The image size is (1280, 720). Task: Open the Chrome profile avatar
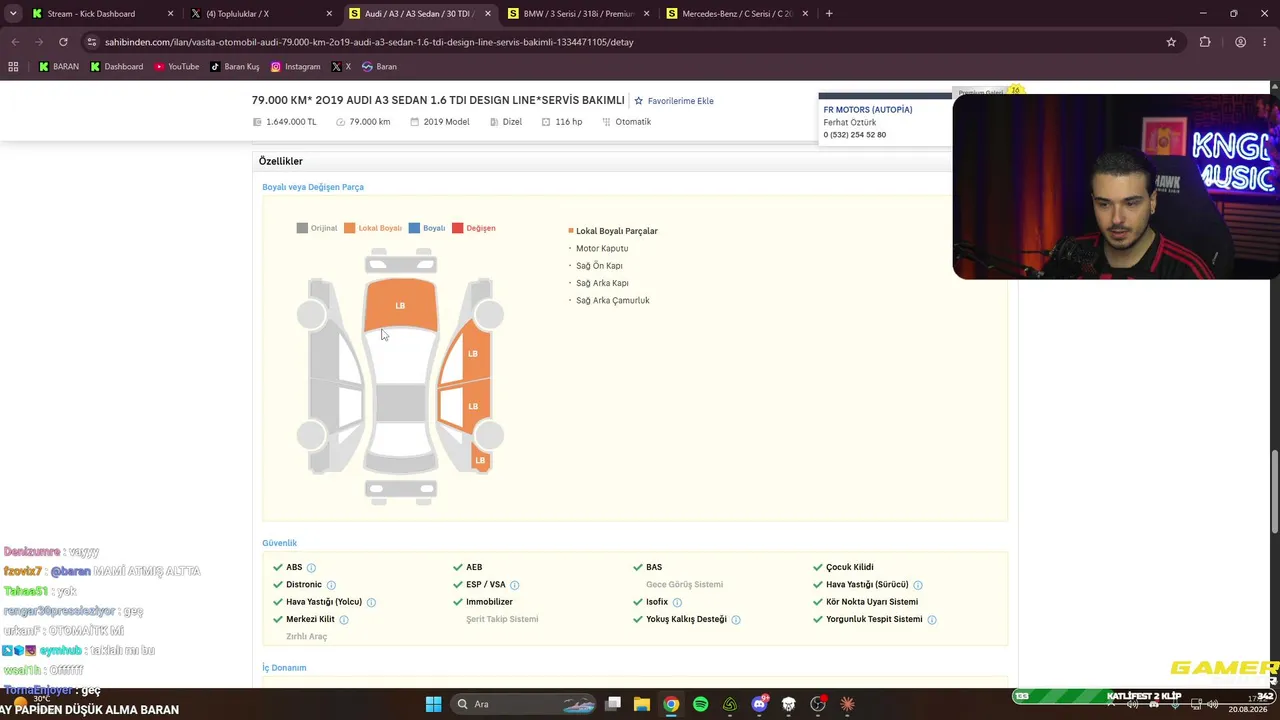coord(1240,42)
